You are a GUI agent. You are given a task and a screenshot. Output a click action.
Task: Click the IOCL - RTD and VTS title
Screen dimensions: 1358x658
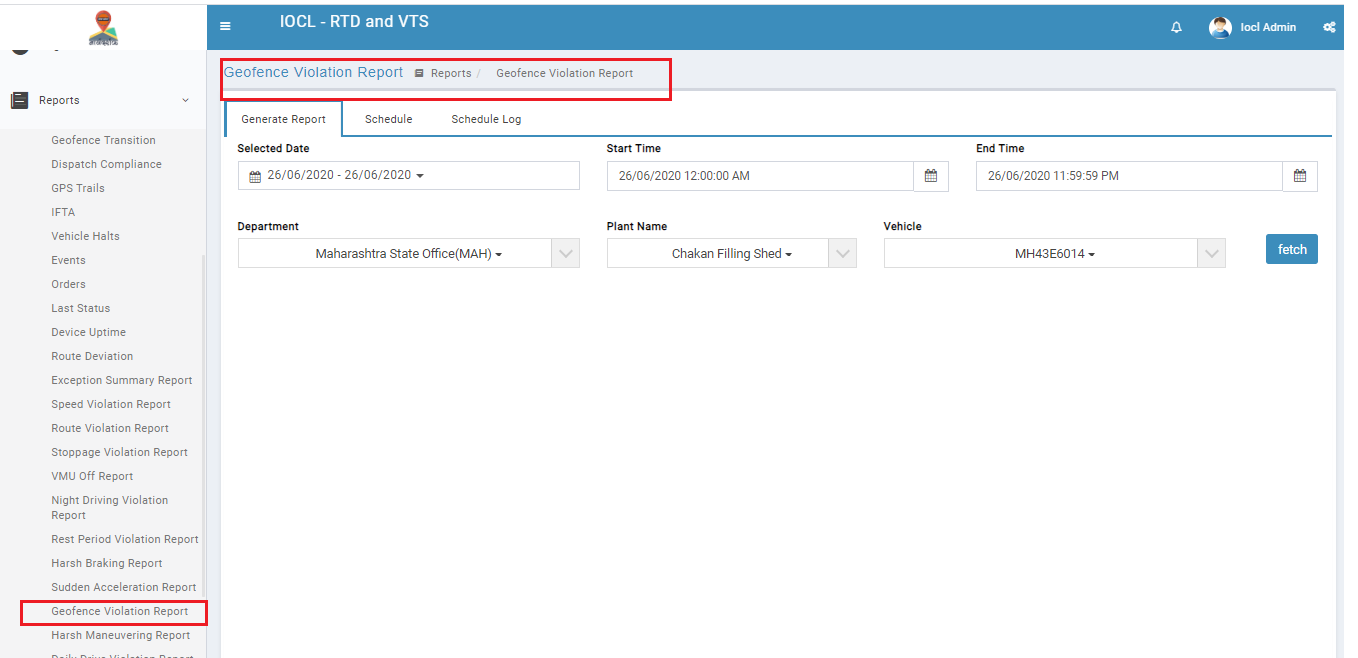click(354, 21)
